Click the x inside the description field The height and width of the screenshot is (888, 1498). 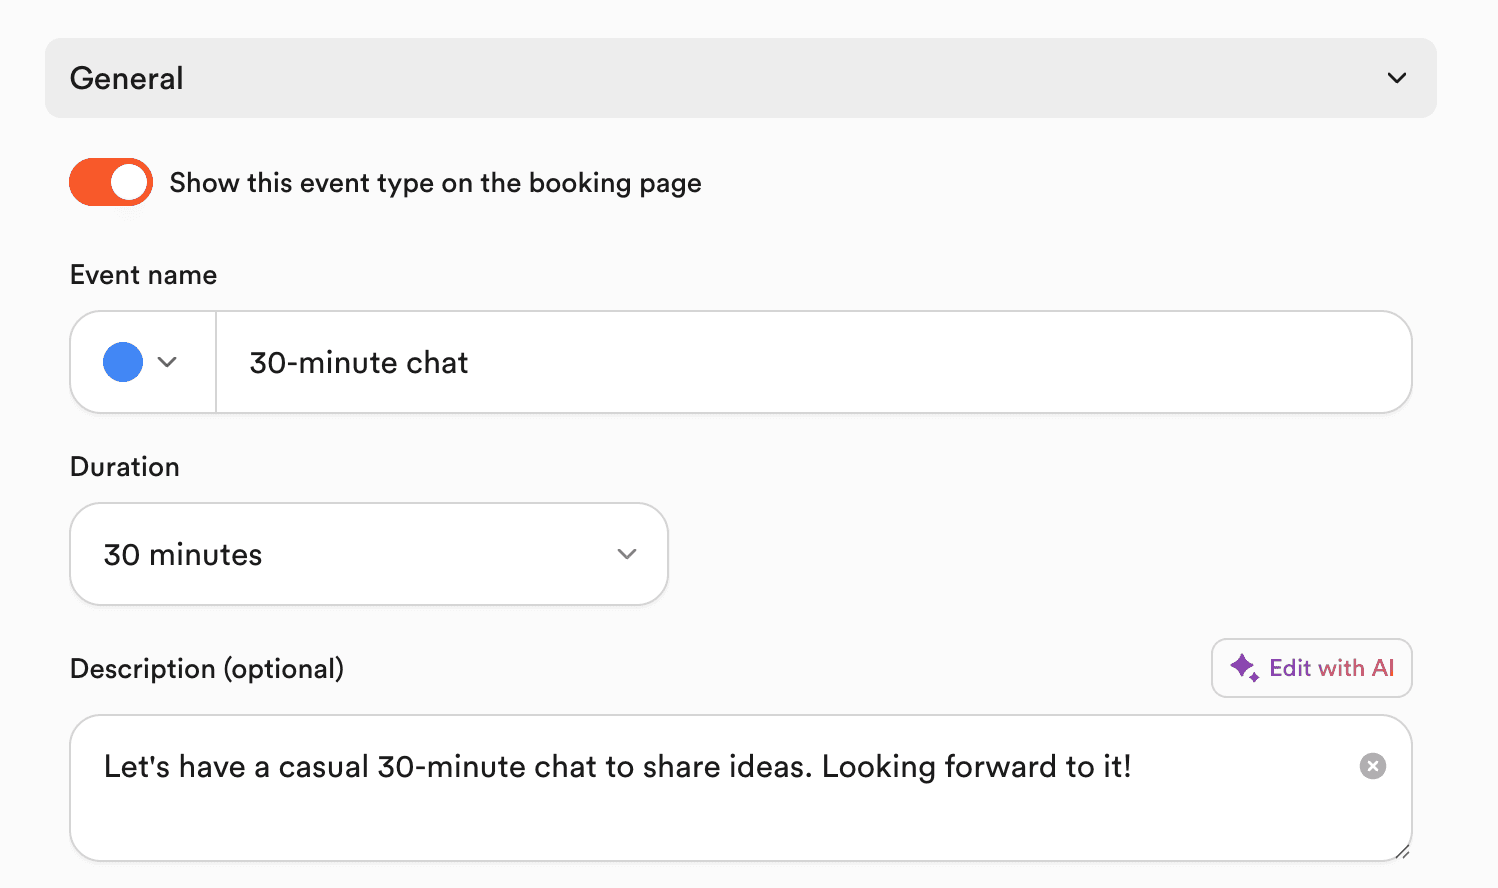1372,766
